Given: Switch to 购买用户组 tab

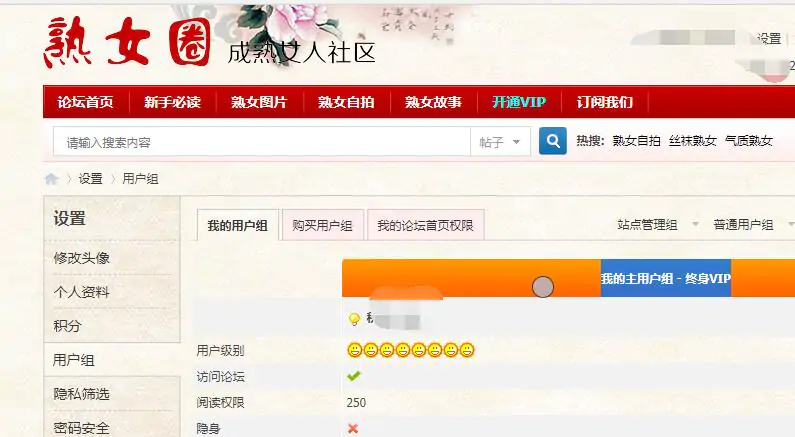Looking at the screenshot, I should coord(322,225).
